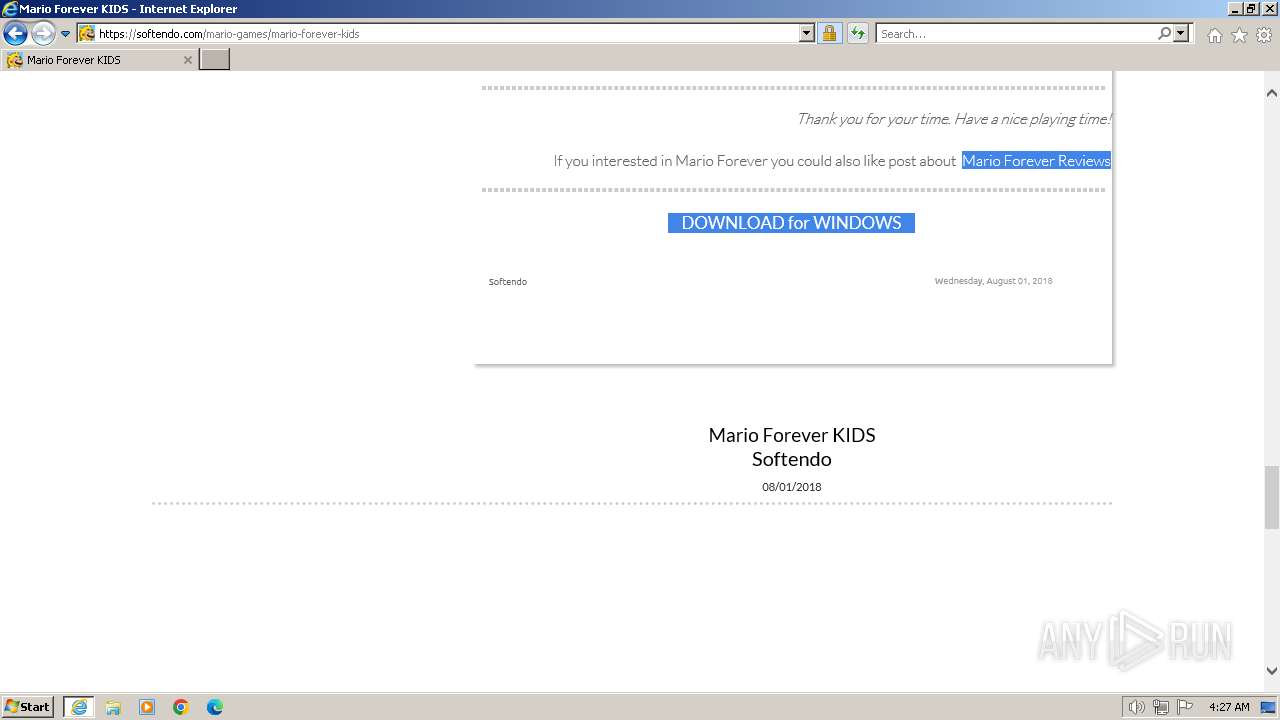
Task: Click the scrollbar down arrow
Action: (1272, 671)
